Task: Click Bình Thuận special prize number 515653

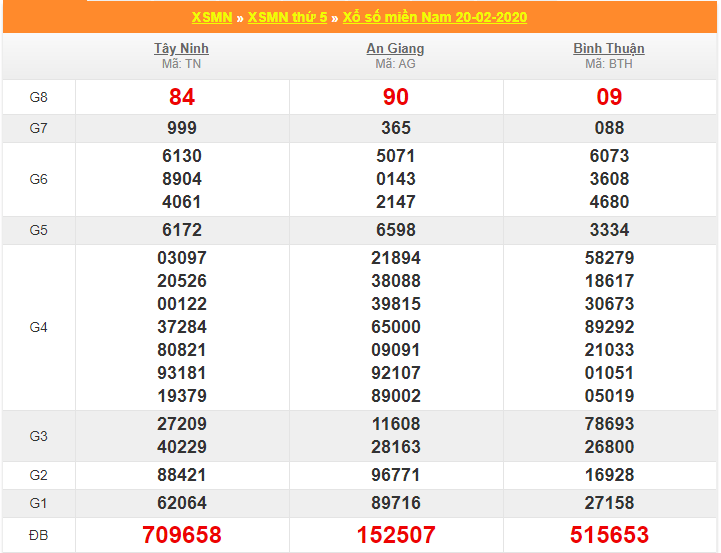Action: coord(608,535)
